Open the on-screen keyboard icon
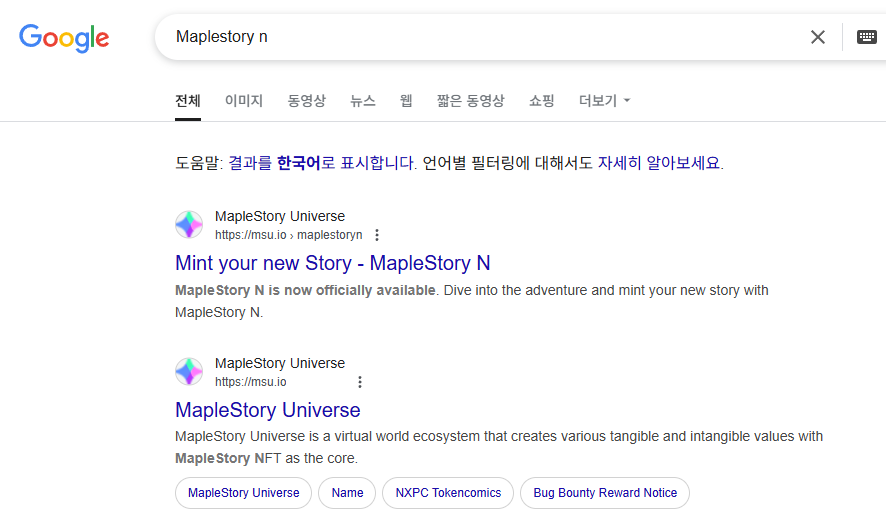Screen dimensions: 886x528 click(866, 37)
